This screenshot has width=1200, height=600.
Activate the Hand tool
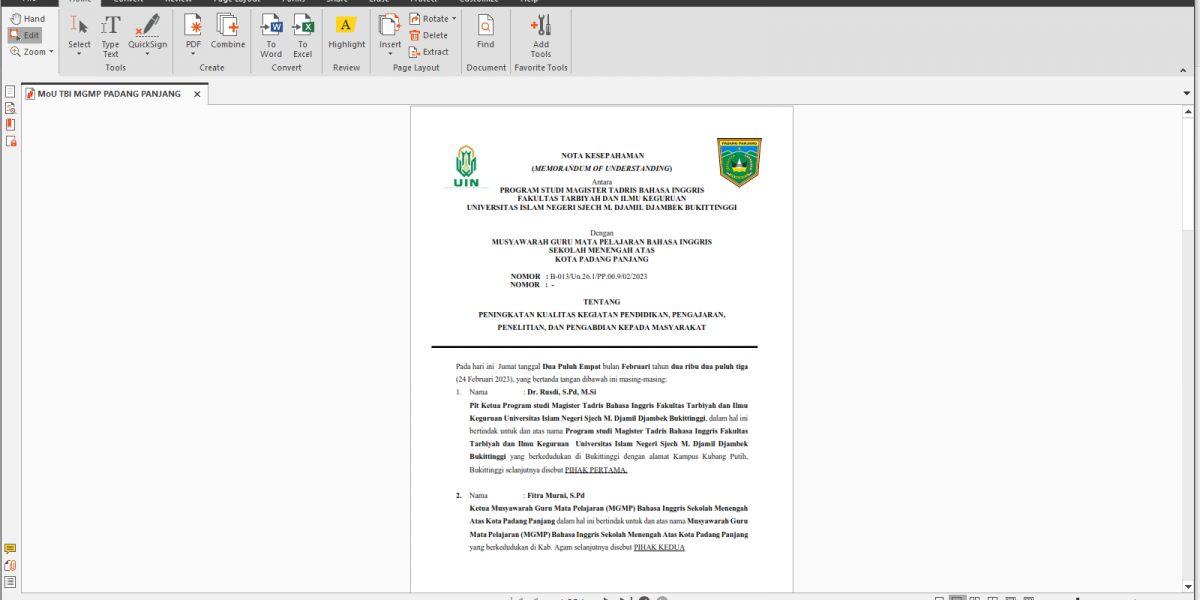[27, 19]
